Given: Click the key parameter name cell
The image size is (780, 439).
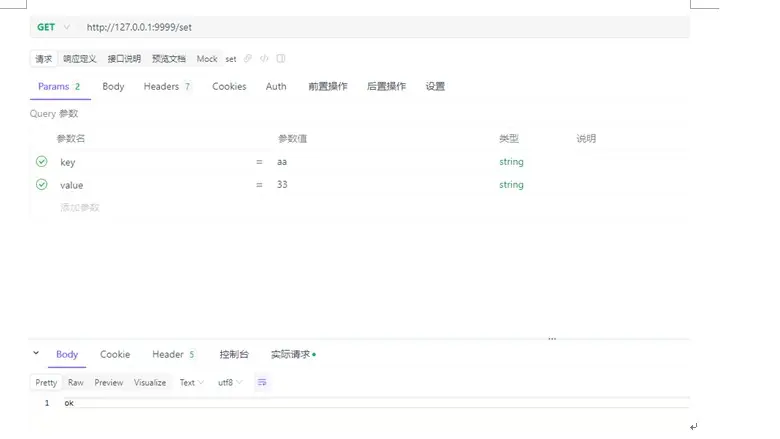Looking at the screenshot, I should point(68,162).
